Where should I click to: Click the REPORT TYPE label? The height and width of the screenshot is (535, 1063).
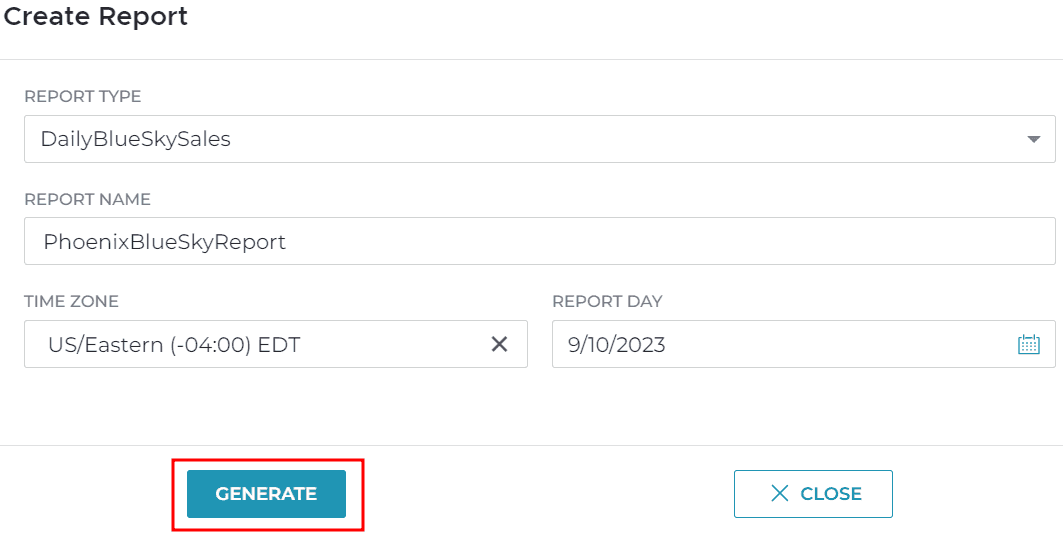[x=83, y=97]
